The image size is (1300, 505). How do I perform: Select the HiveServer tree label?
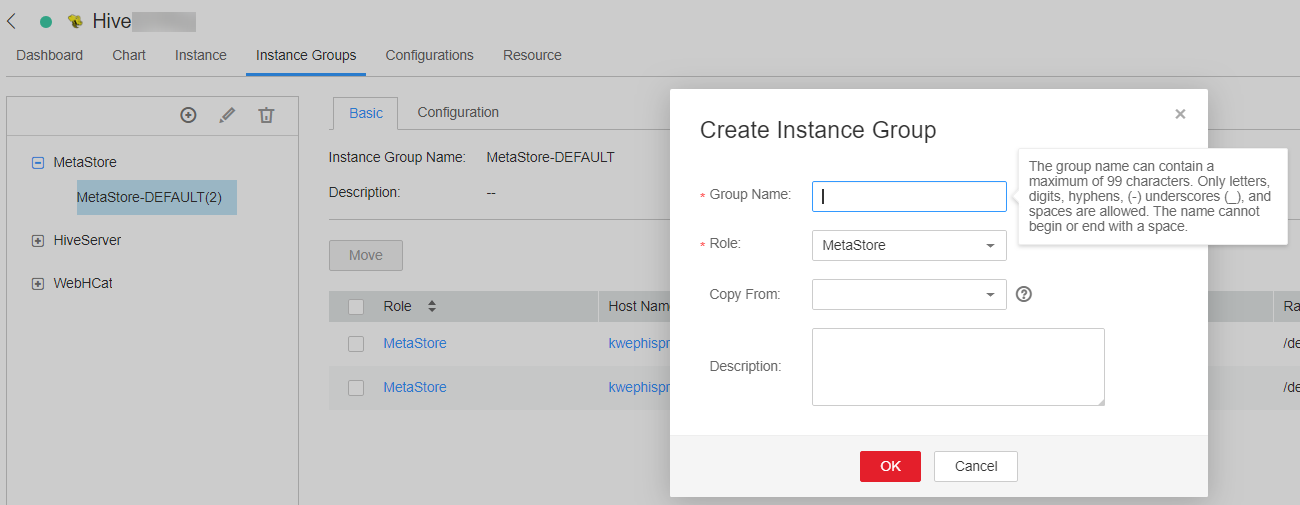click(x=87, y=241)
